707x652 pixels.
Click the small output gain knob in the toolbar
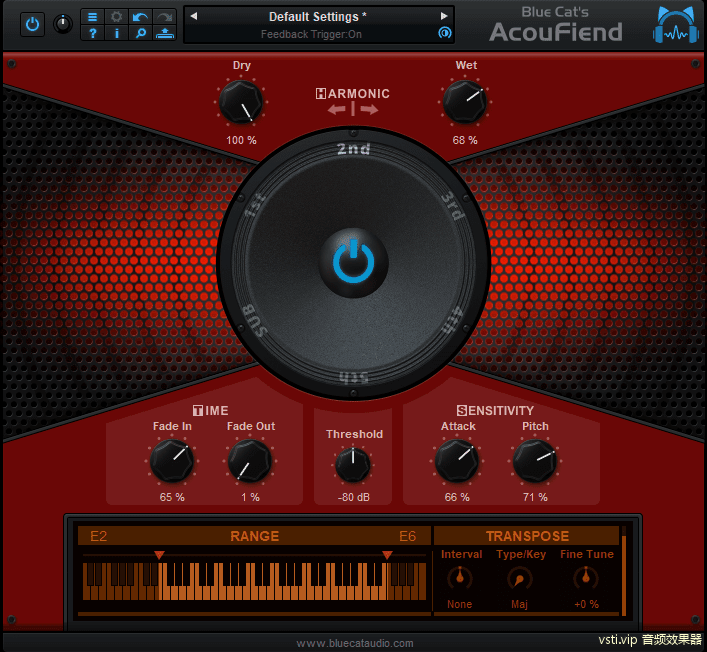[63, 24]
